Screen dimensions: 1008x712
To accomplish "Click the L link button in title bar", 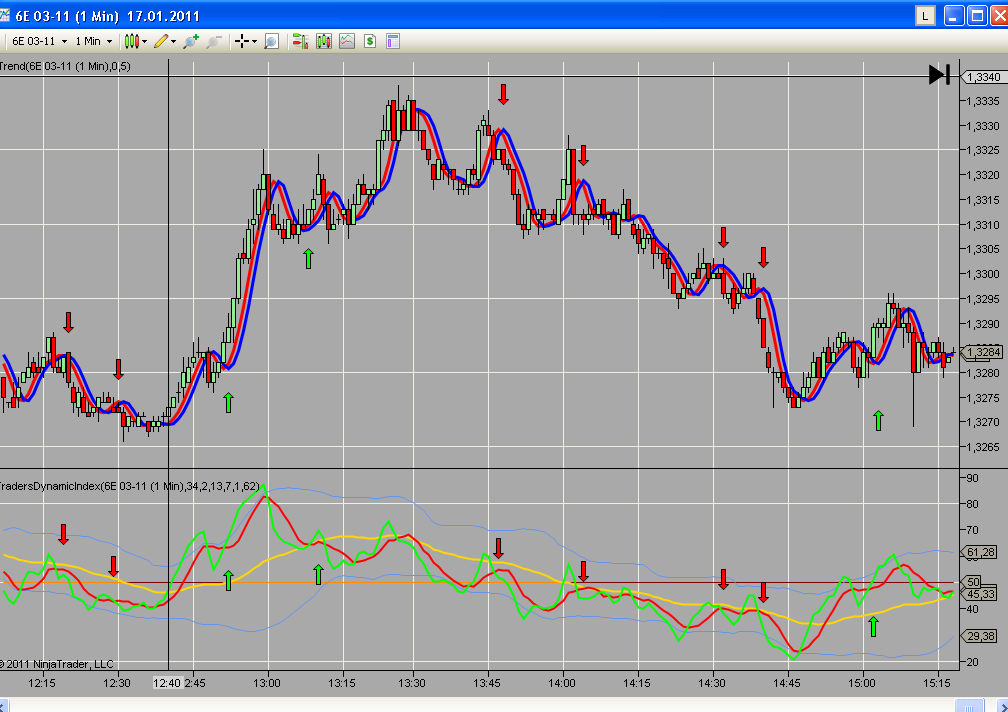I will [x=925, y=16].
